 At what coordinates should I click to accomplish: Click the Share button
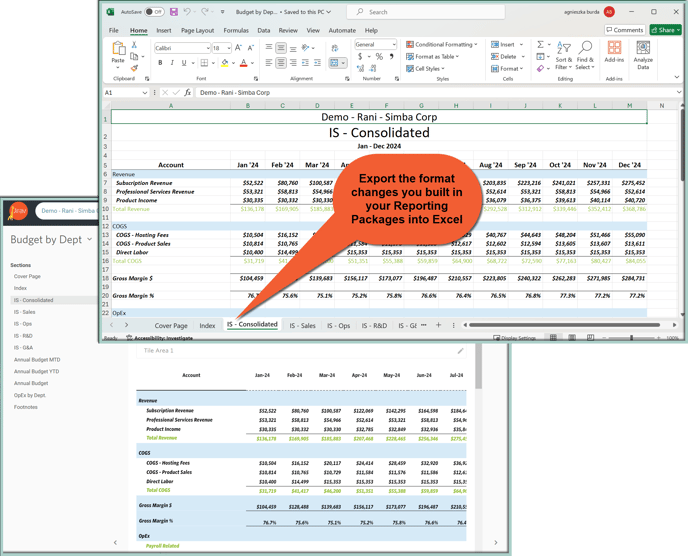(666, 30)
